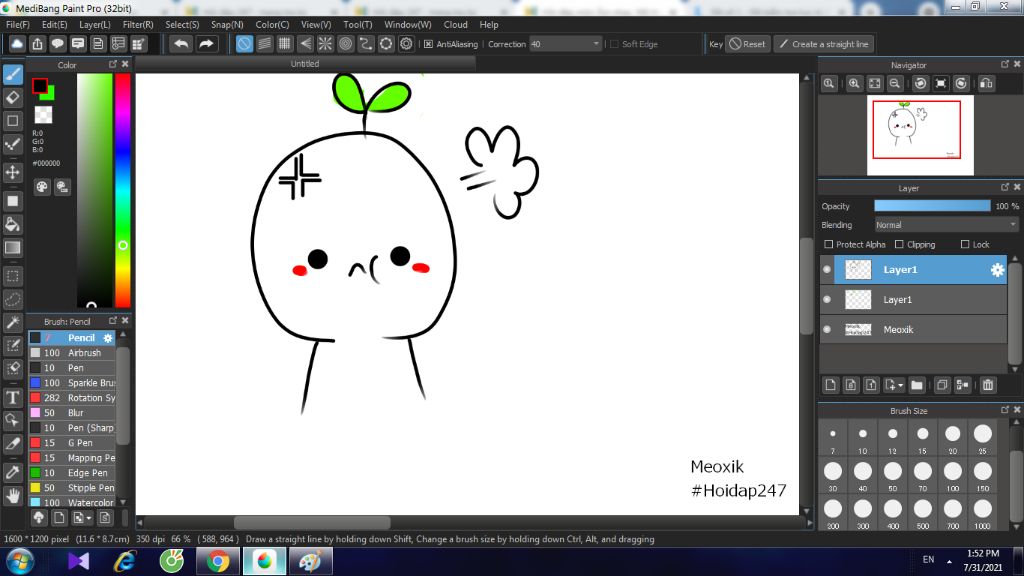1024x576 pixels.
Task: Select the Eraser tool
Action: [x=12, y=98]
